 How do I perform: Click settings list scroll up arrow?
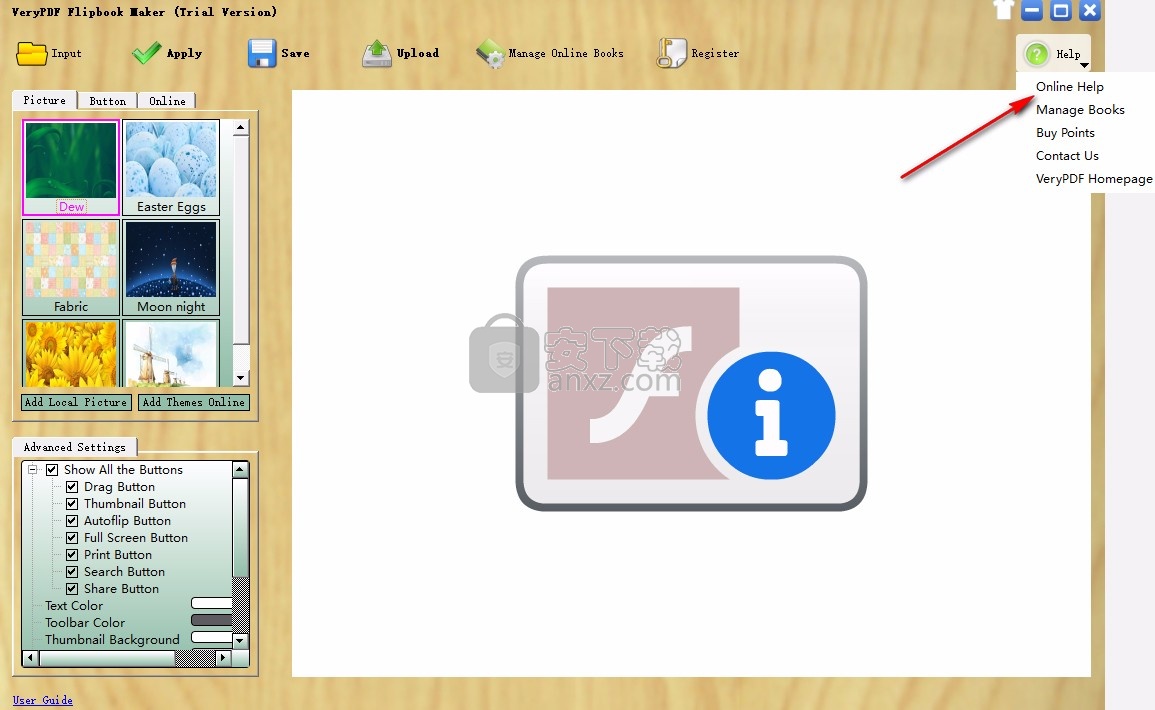point(240,470)
